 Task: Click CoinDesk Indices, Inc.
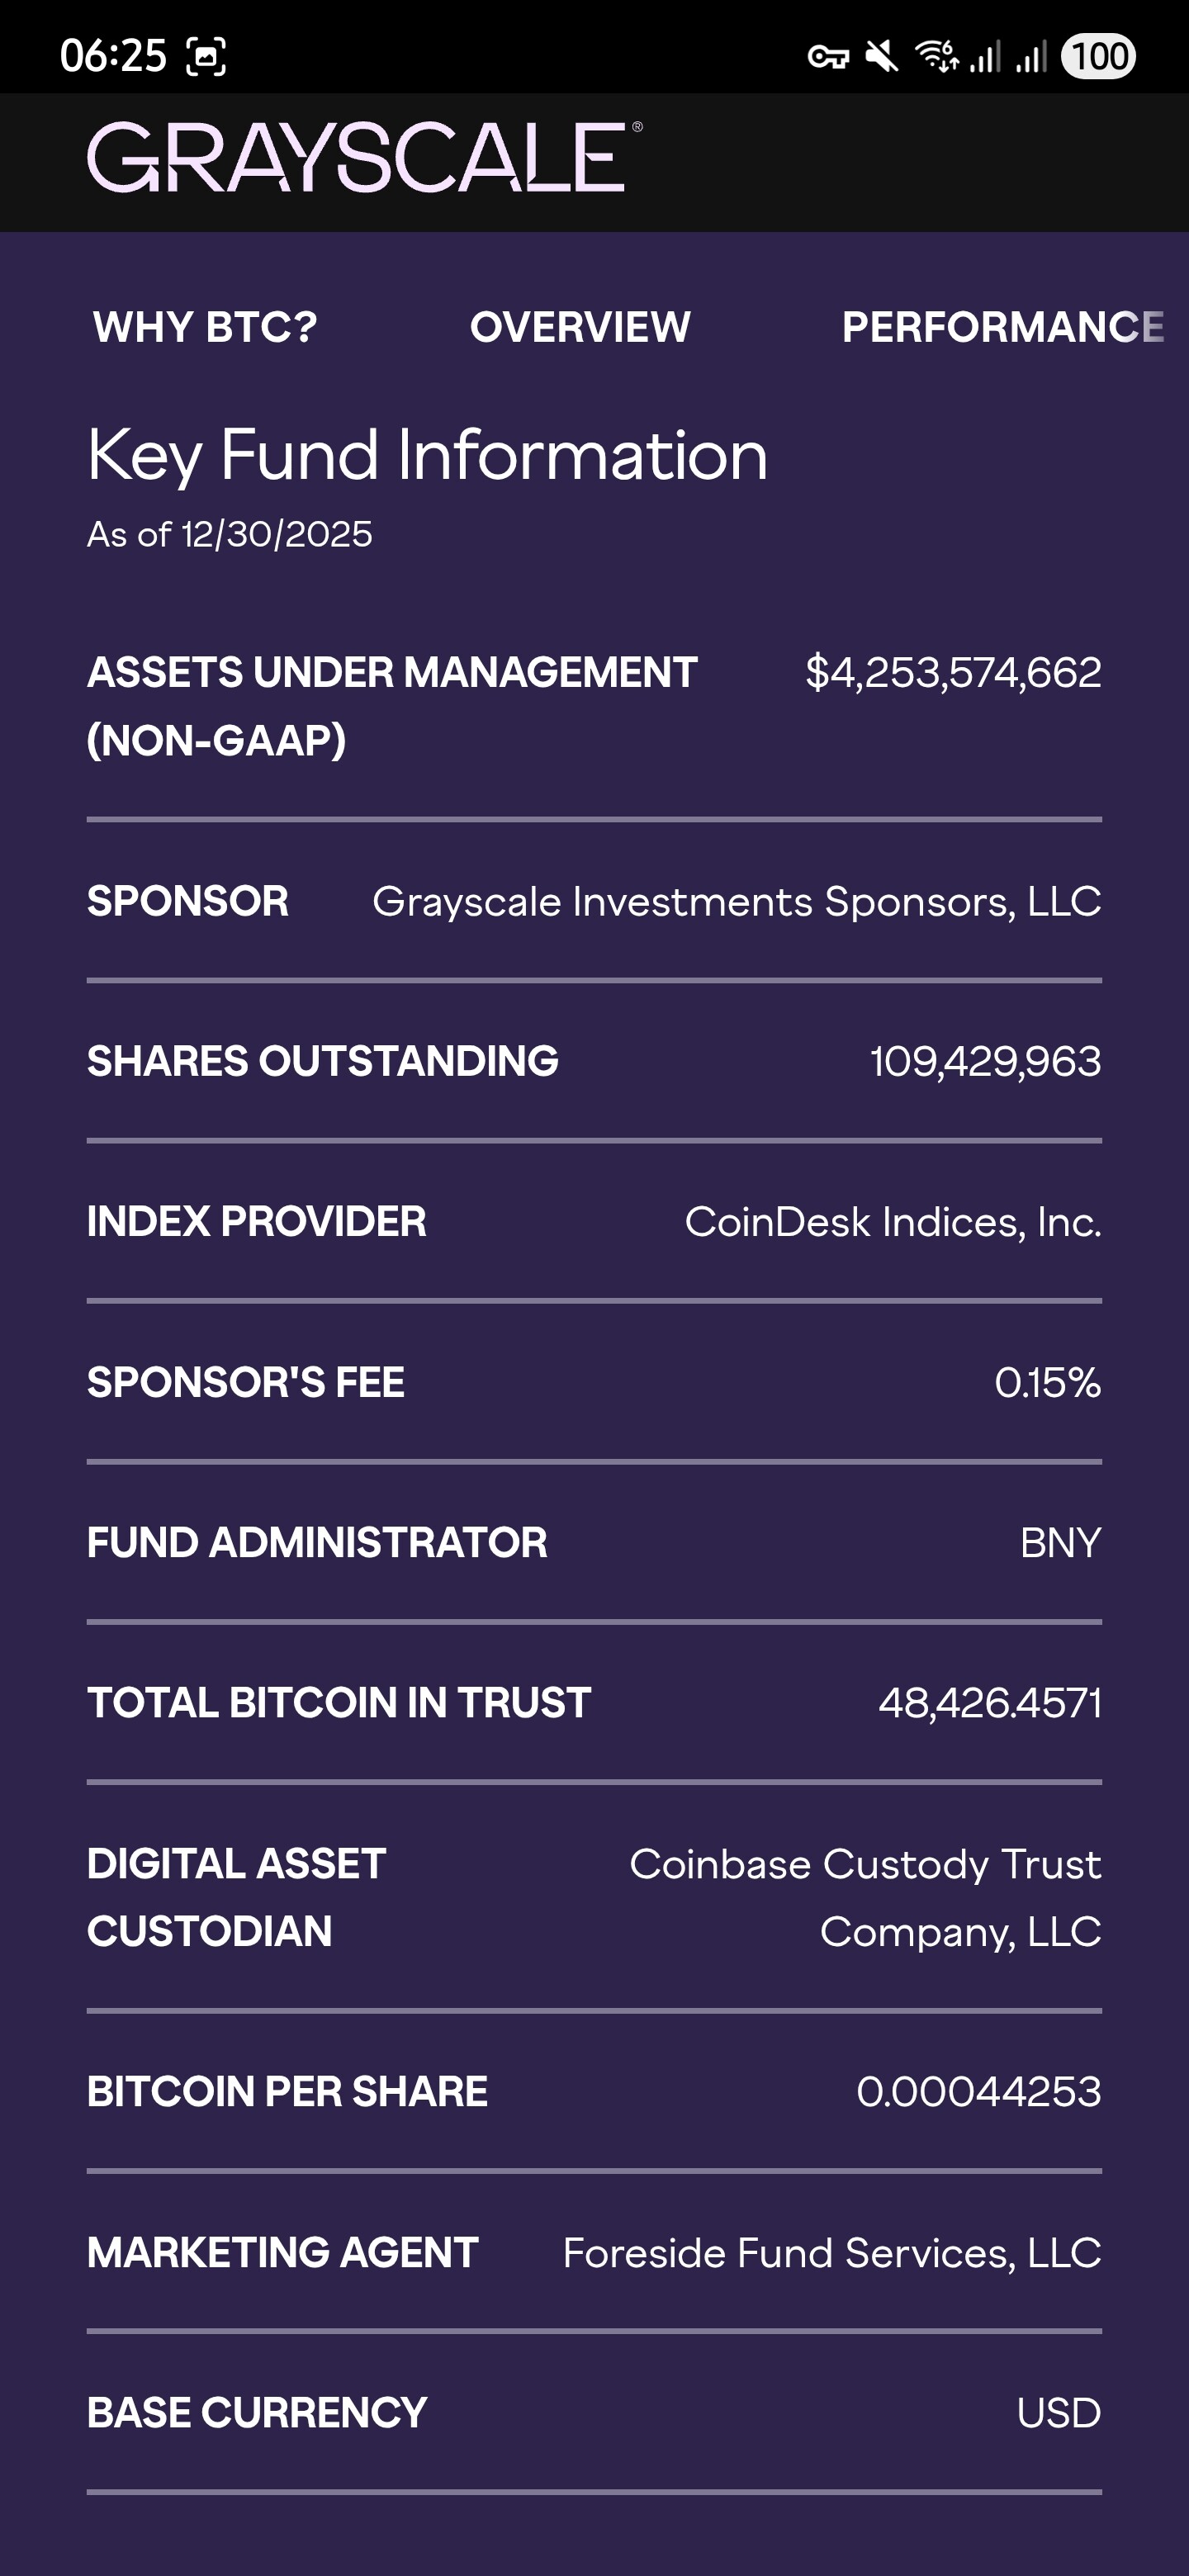893,1221
